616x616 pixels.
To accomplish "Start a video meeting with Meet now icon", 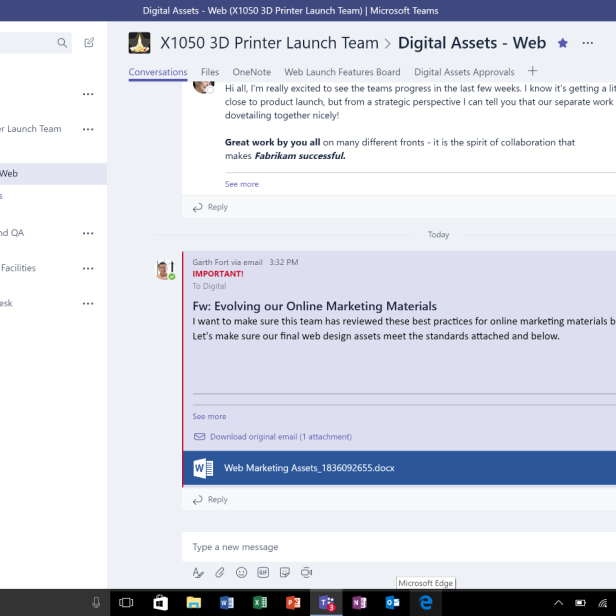I will pos(306,573).
